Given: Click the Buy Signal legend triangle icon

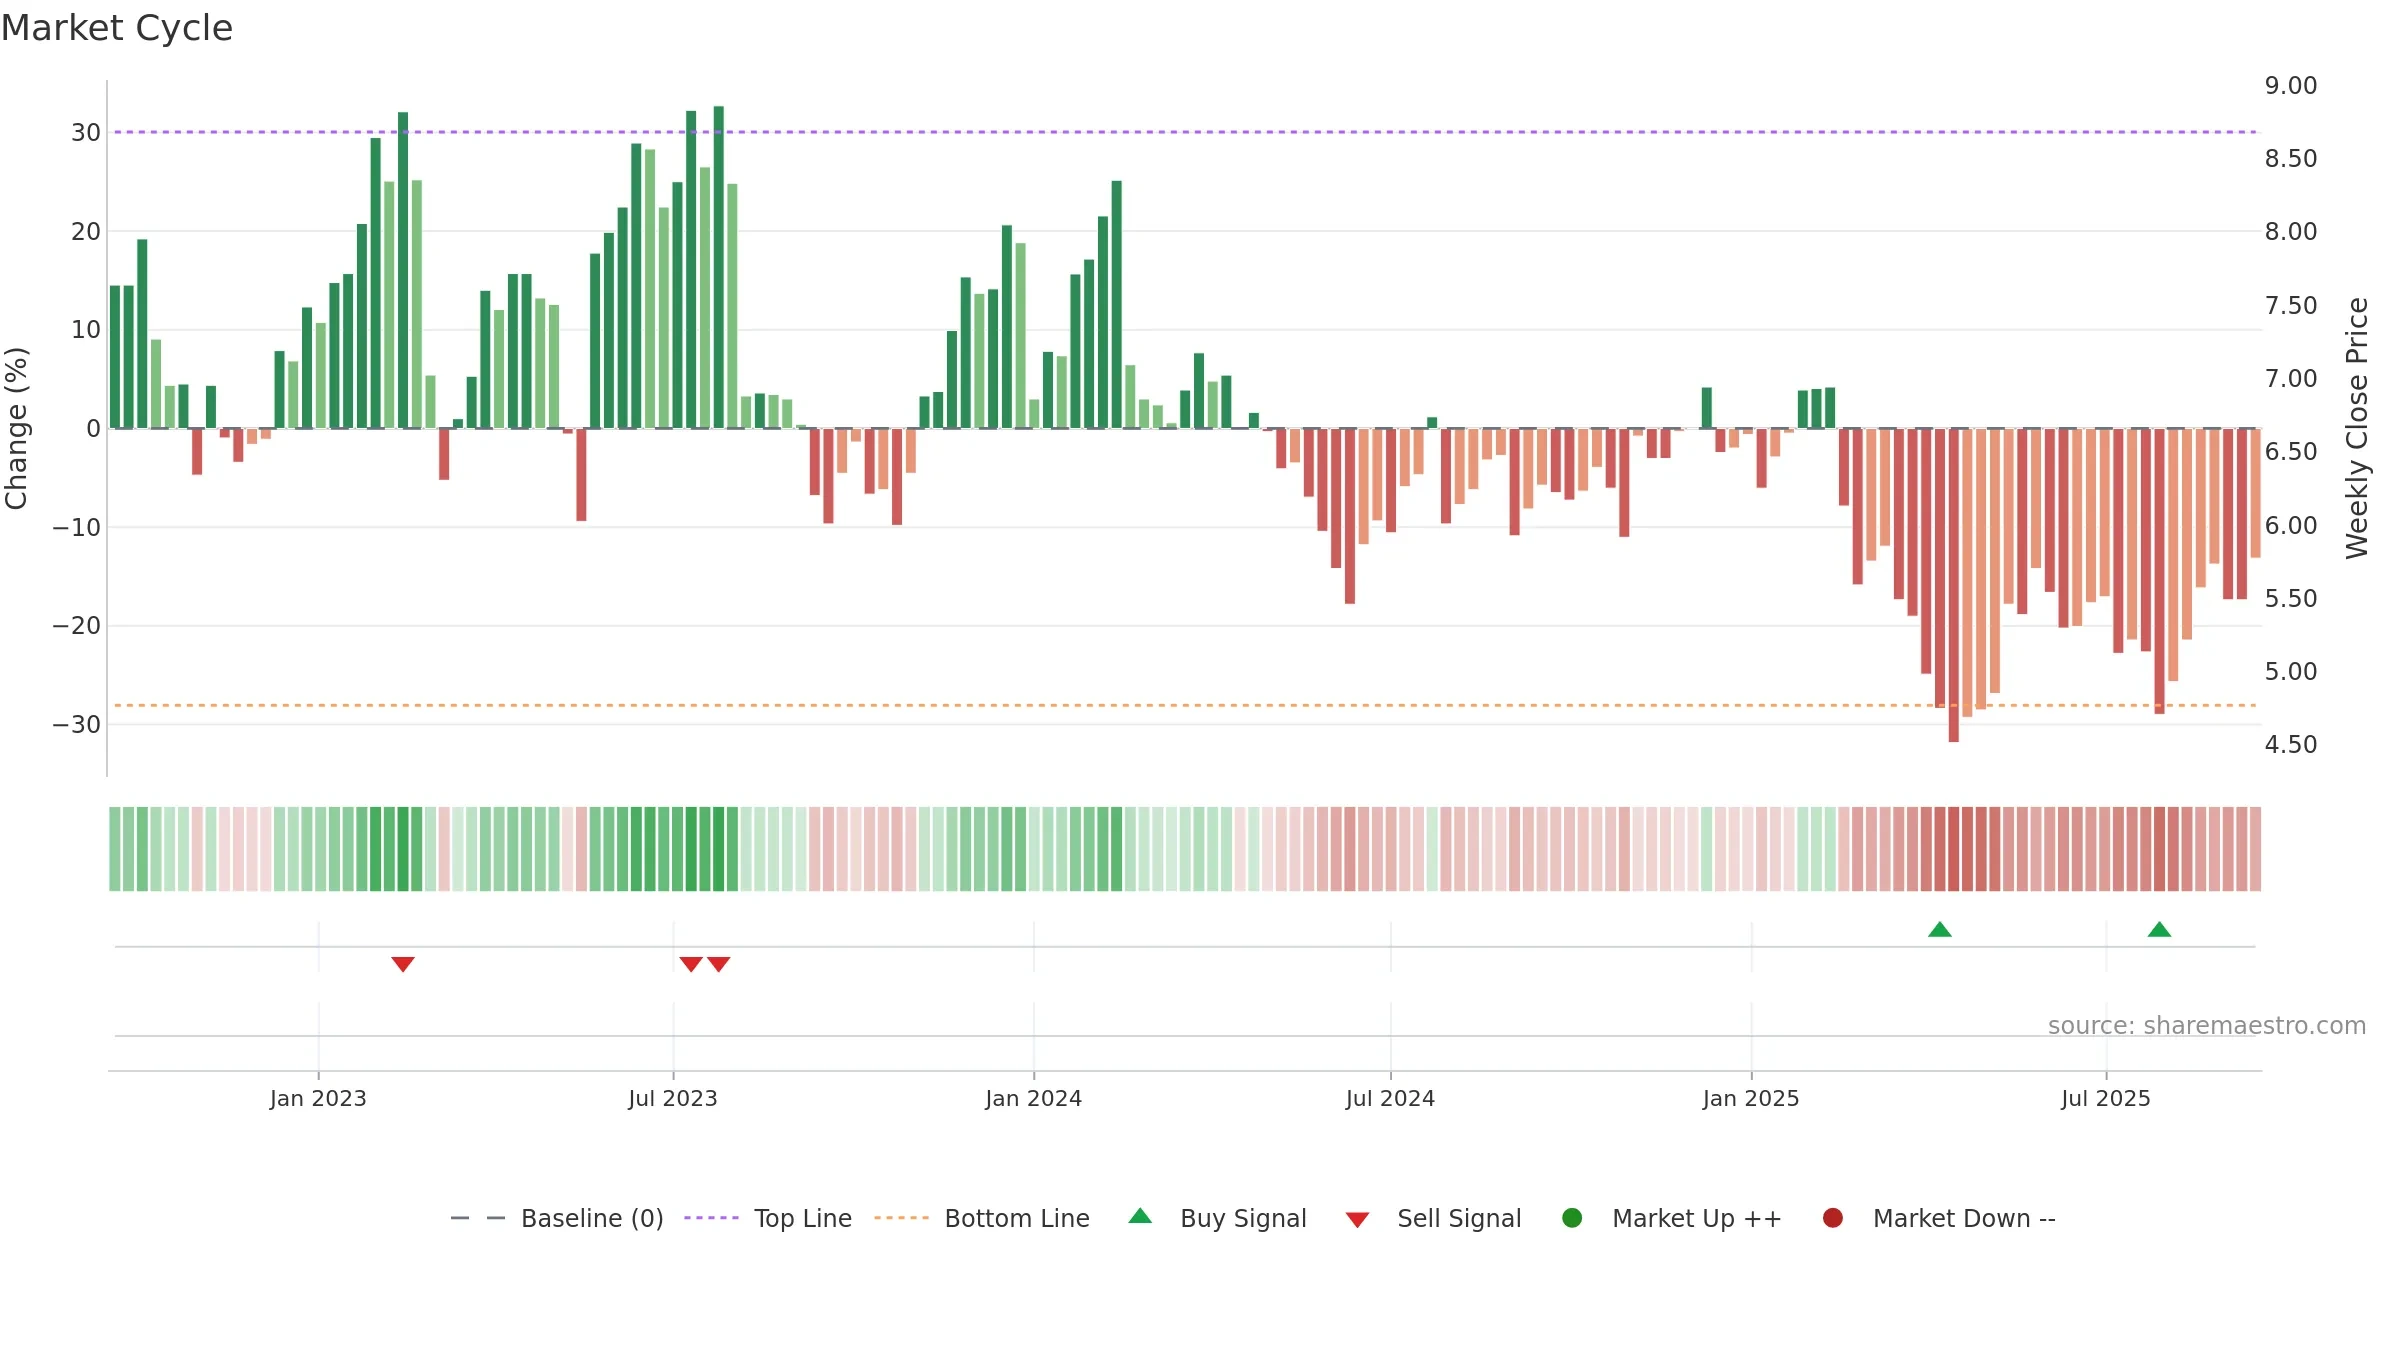Looking at the screenshot, I should click(x=1140, y=1216).
